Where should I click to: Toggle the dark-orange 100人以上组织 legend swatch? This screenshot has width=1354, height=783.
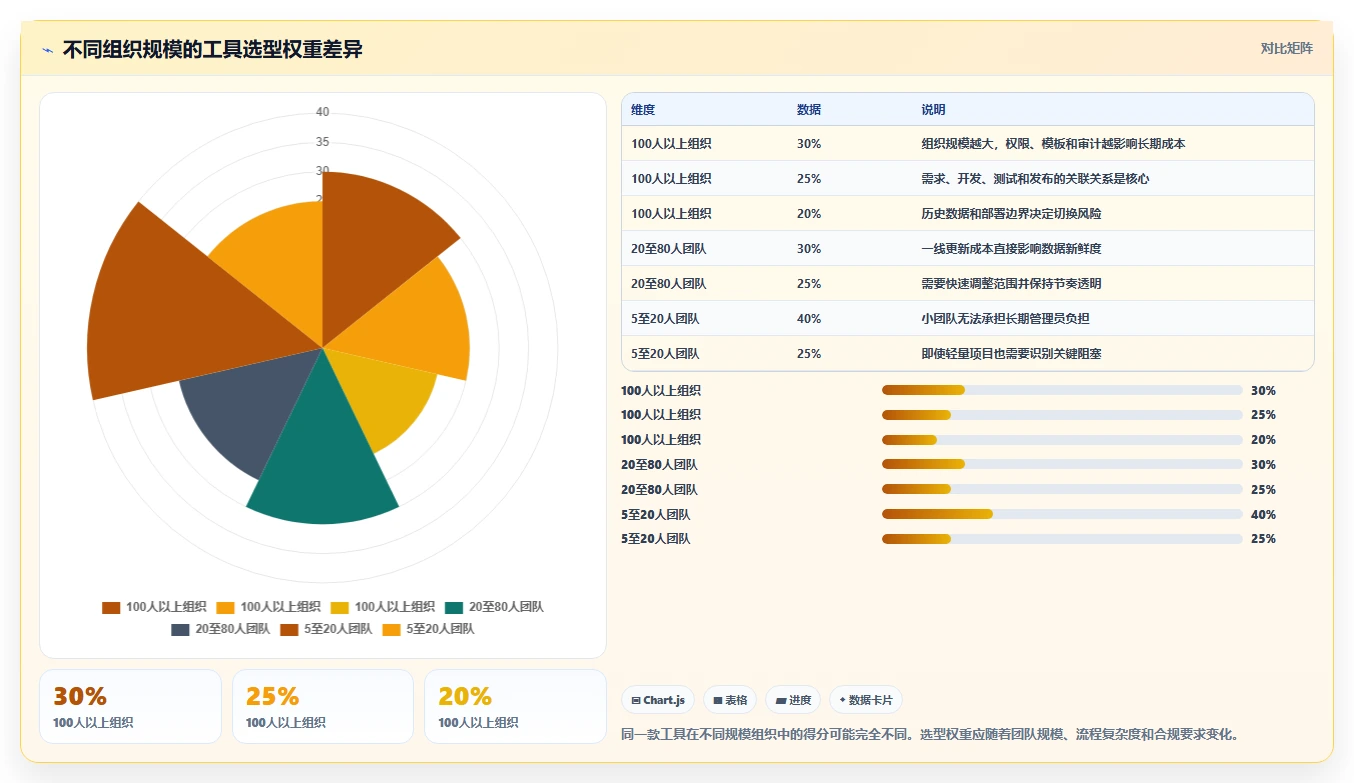[x=111, y=607]
